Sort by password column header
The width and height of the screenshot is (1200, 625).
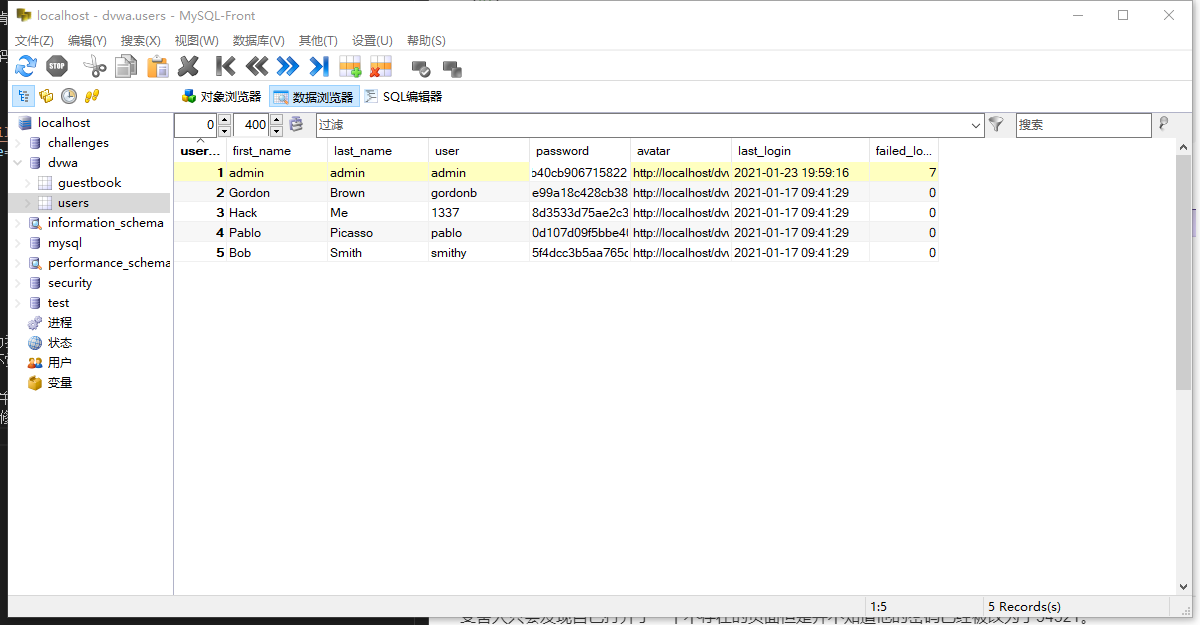click(580, 151)
